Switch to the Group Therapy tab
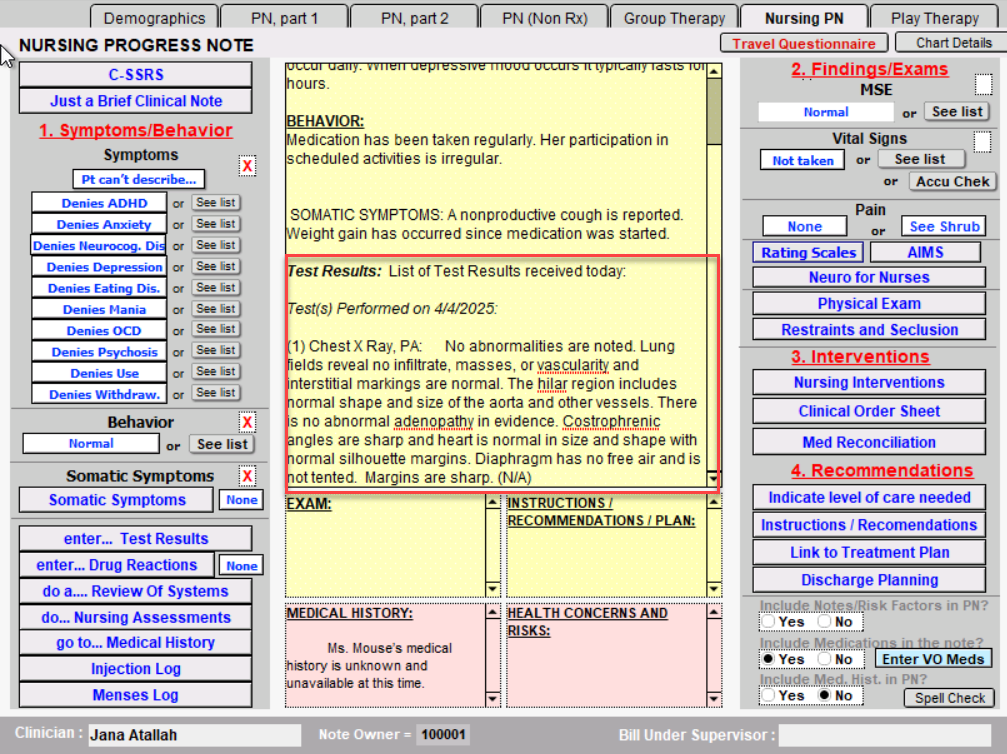This screenshot has height=754, width=1007. point(674,18)
